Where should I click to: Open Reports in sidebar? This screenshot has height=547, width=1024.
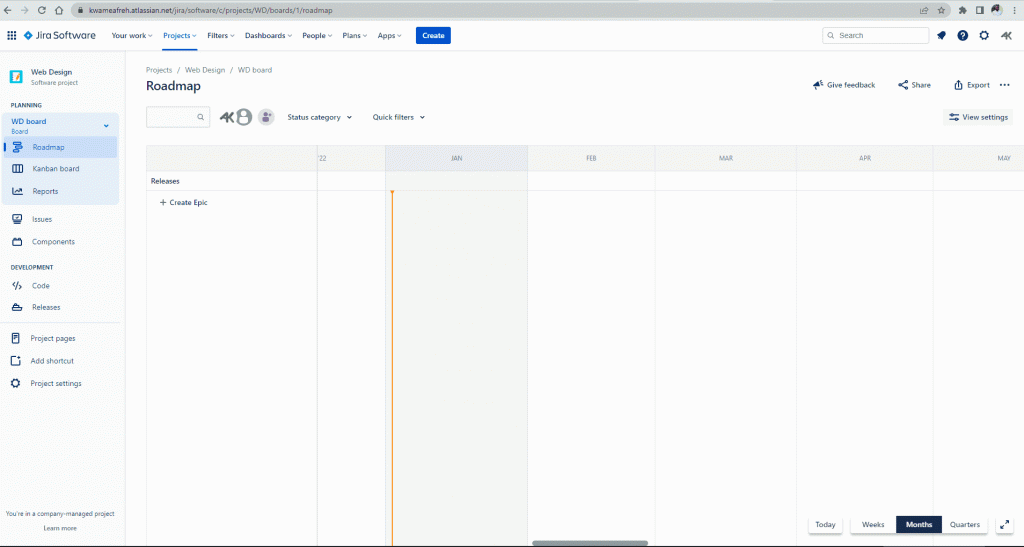click(60, 191)
